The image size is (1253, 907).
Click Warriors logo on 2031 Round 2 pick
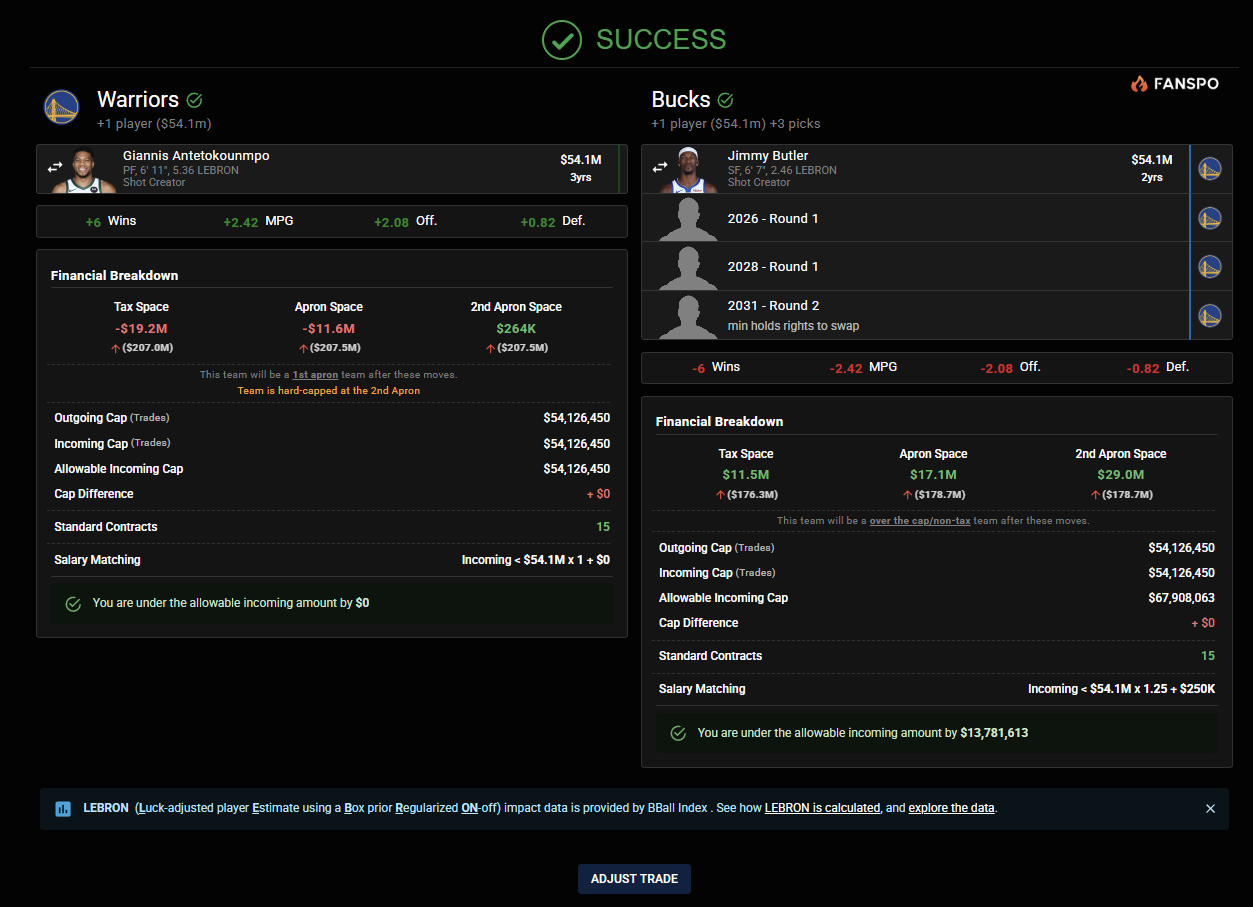point(1210,315)
